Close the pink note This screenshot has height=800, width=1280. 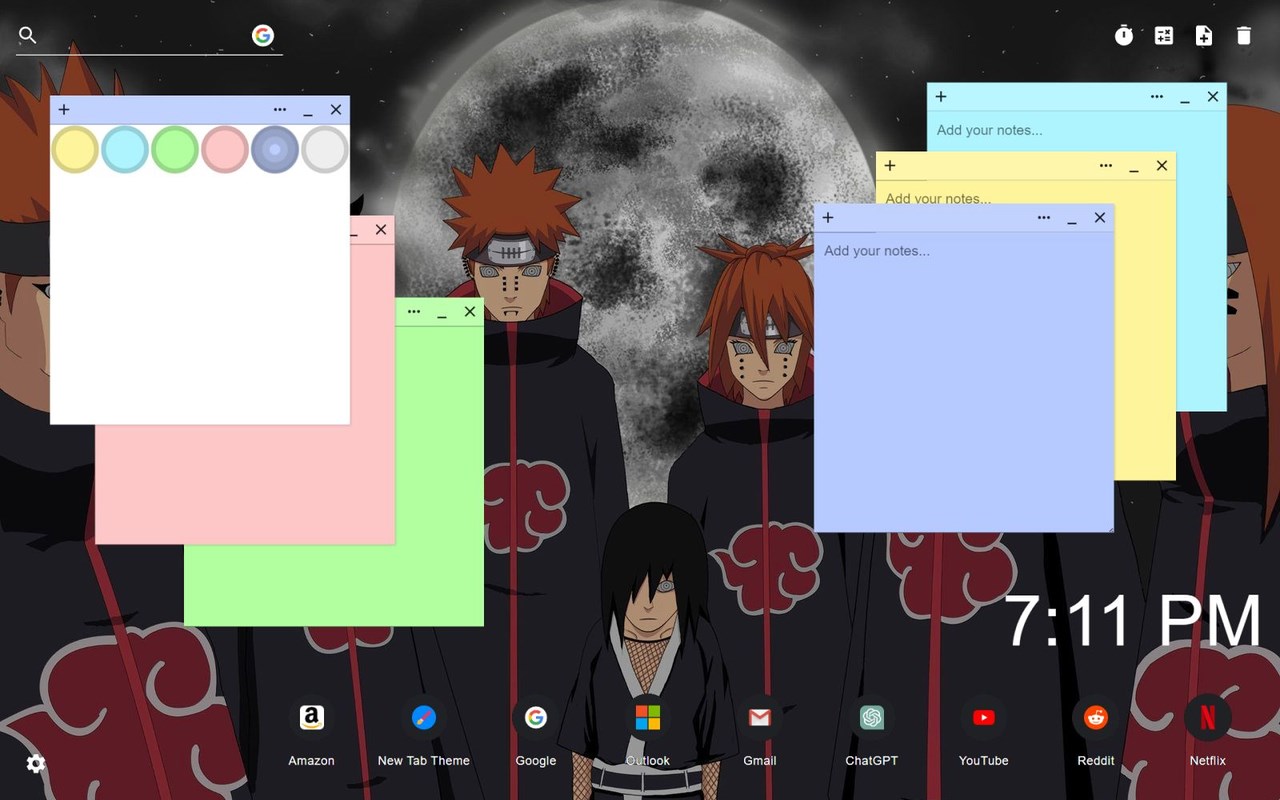point(381,230)
